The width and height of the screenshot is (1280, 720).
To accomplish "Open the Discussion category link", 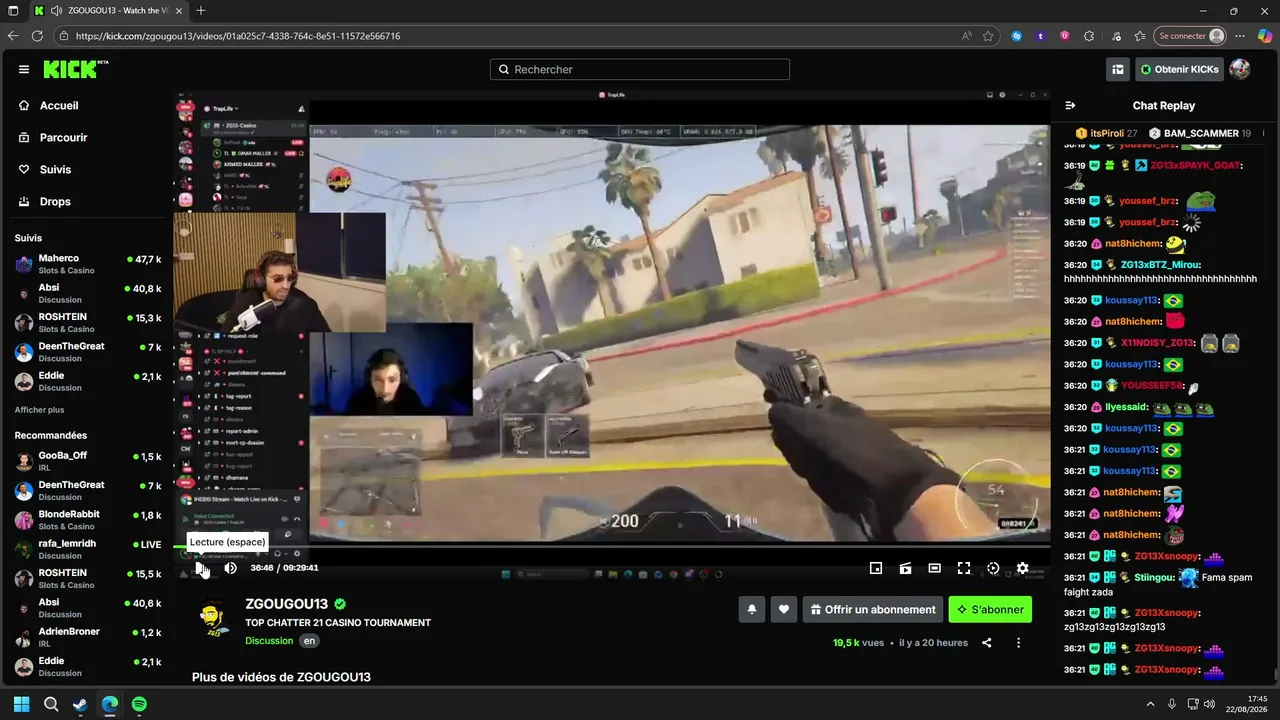I will (x=269, y=641).
